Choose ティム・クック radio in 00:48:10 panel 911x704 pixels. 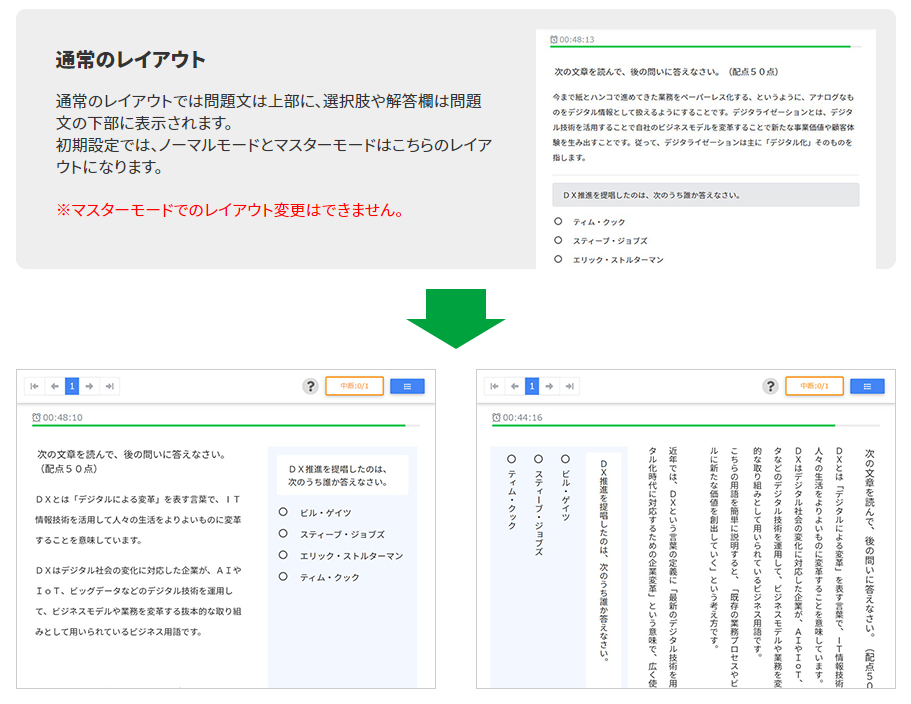point(284,576)
